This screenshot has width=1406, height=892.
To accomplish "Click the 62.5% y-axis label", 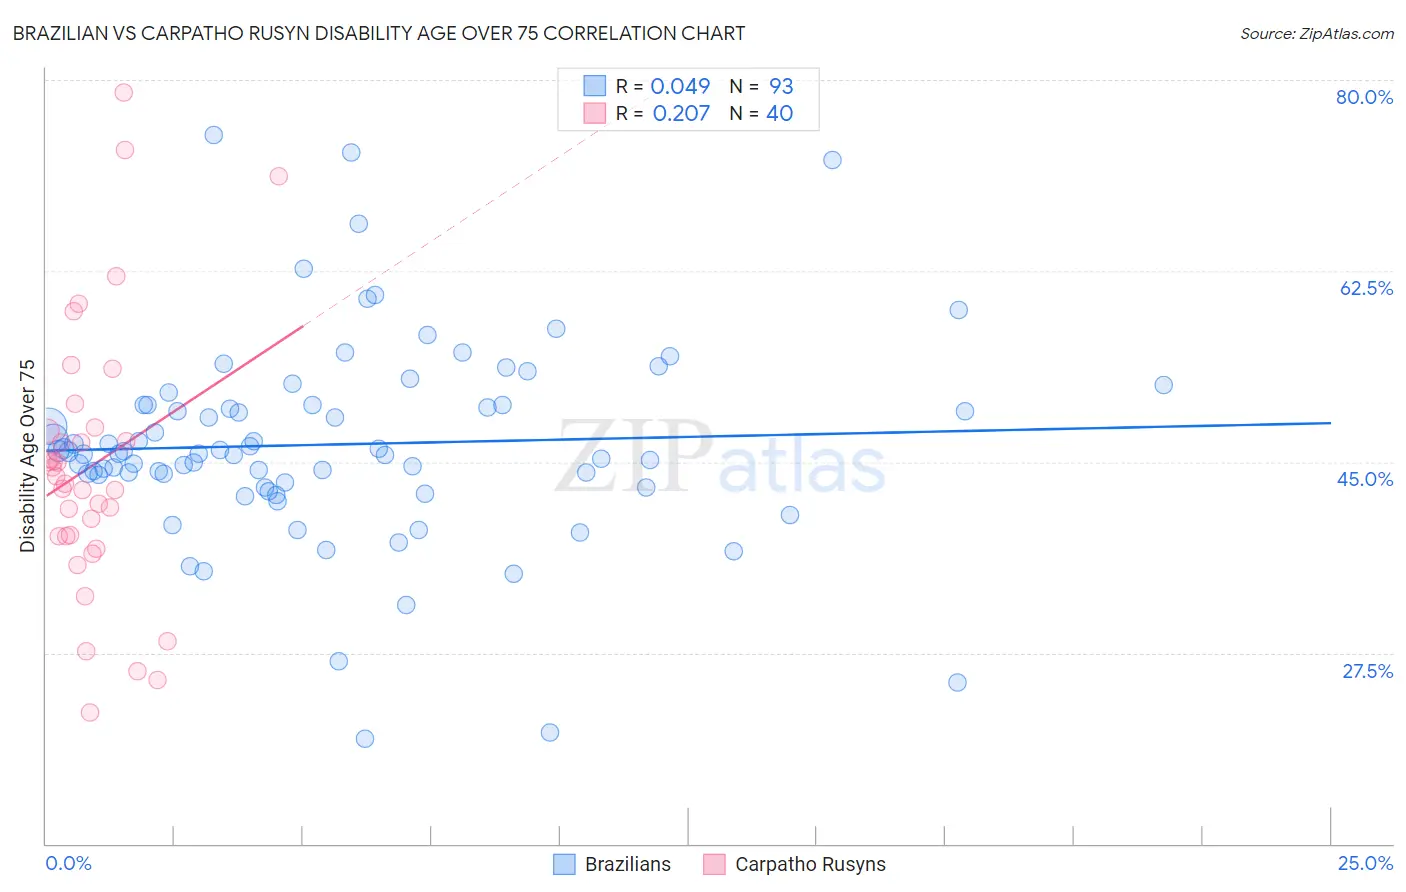I will point(1366,288).
